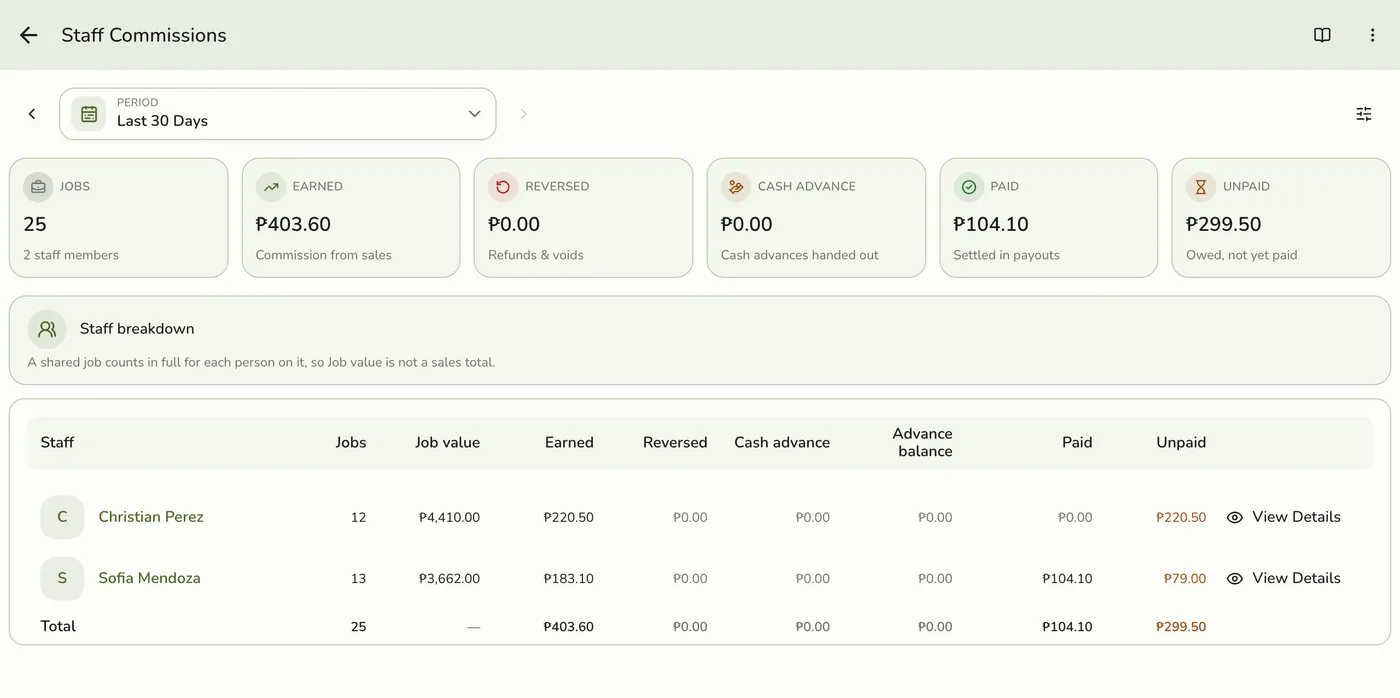Click the briefcase icon on Jobs card
1400x698 pixels.
click(38, 187)
